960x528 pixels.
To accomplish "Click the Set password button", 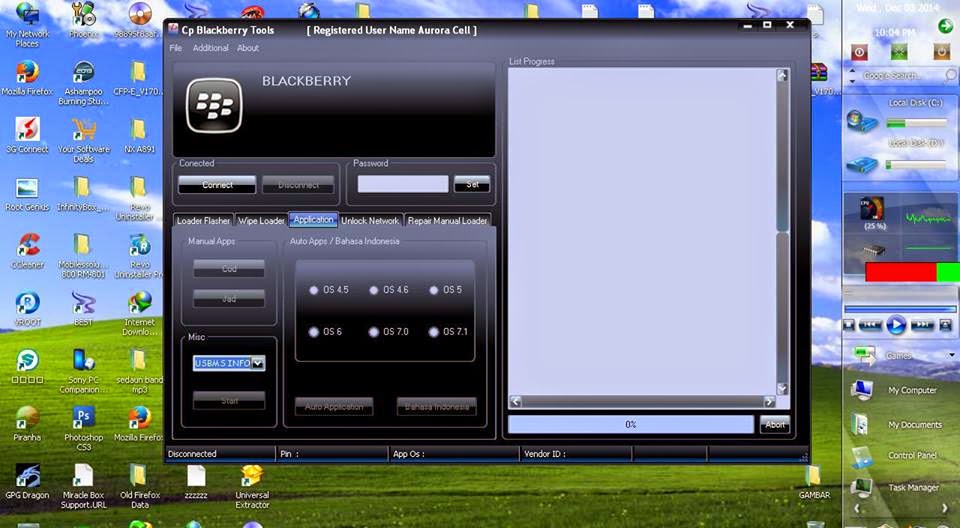I will click(x=472, y=184).
